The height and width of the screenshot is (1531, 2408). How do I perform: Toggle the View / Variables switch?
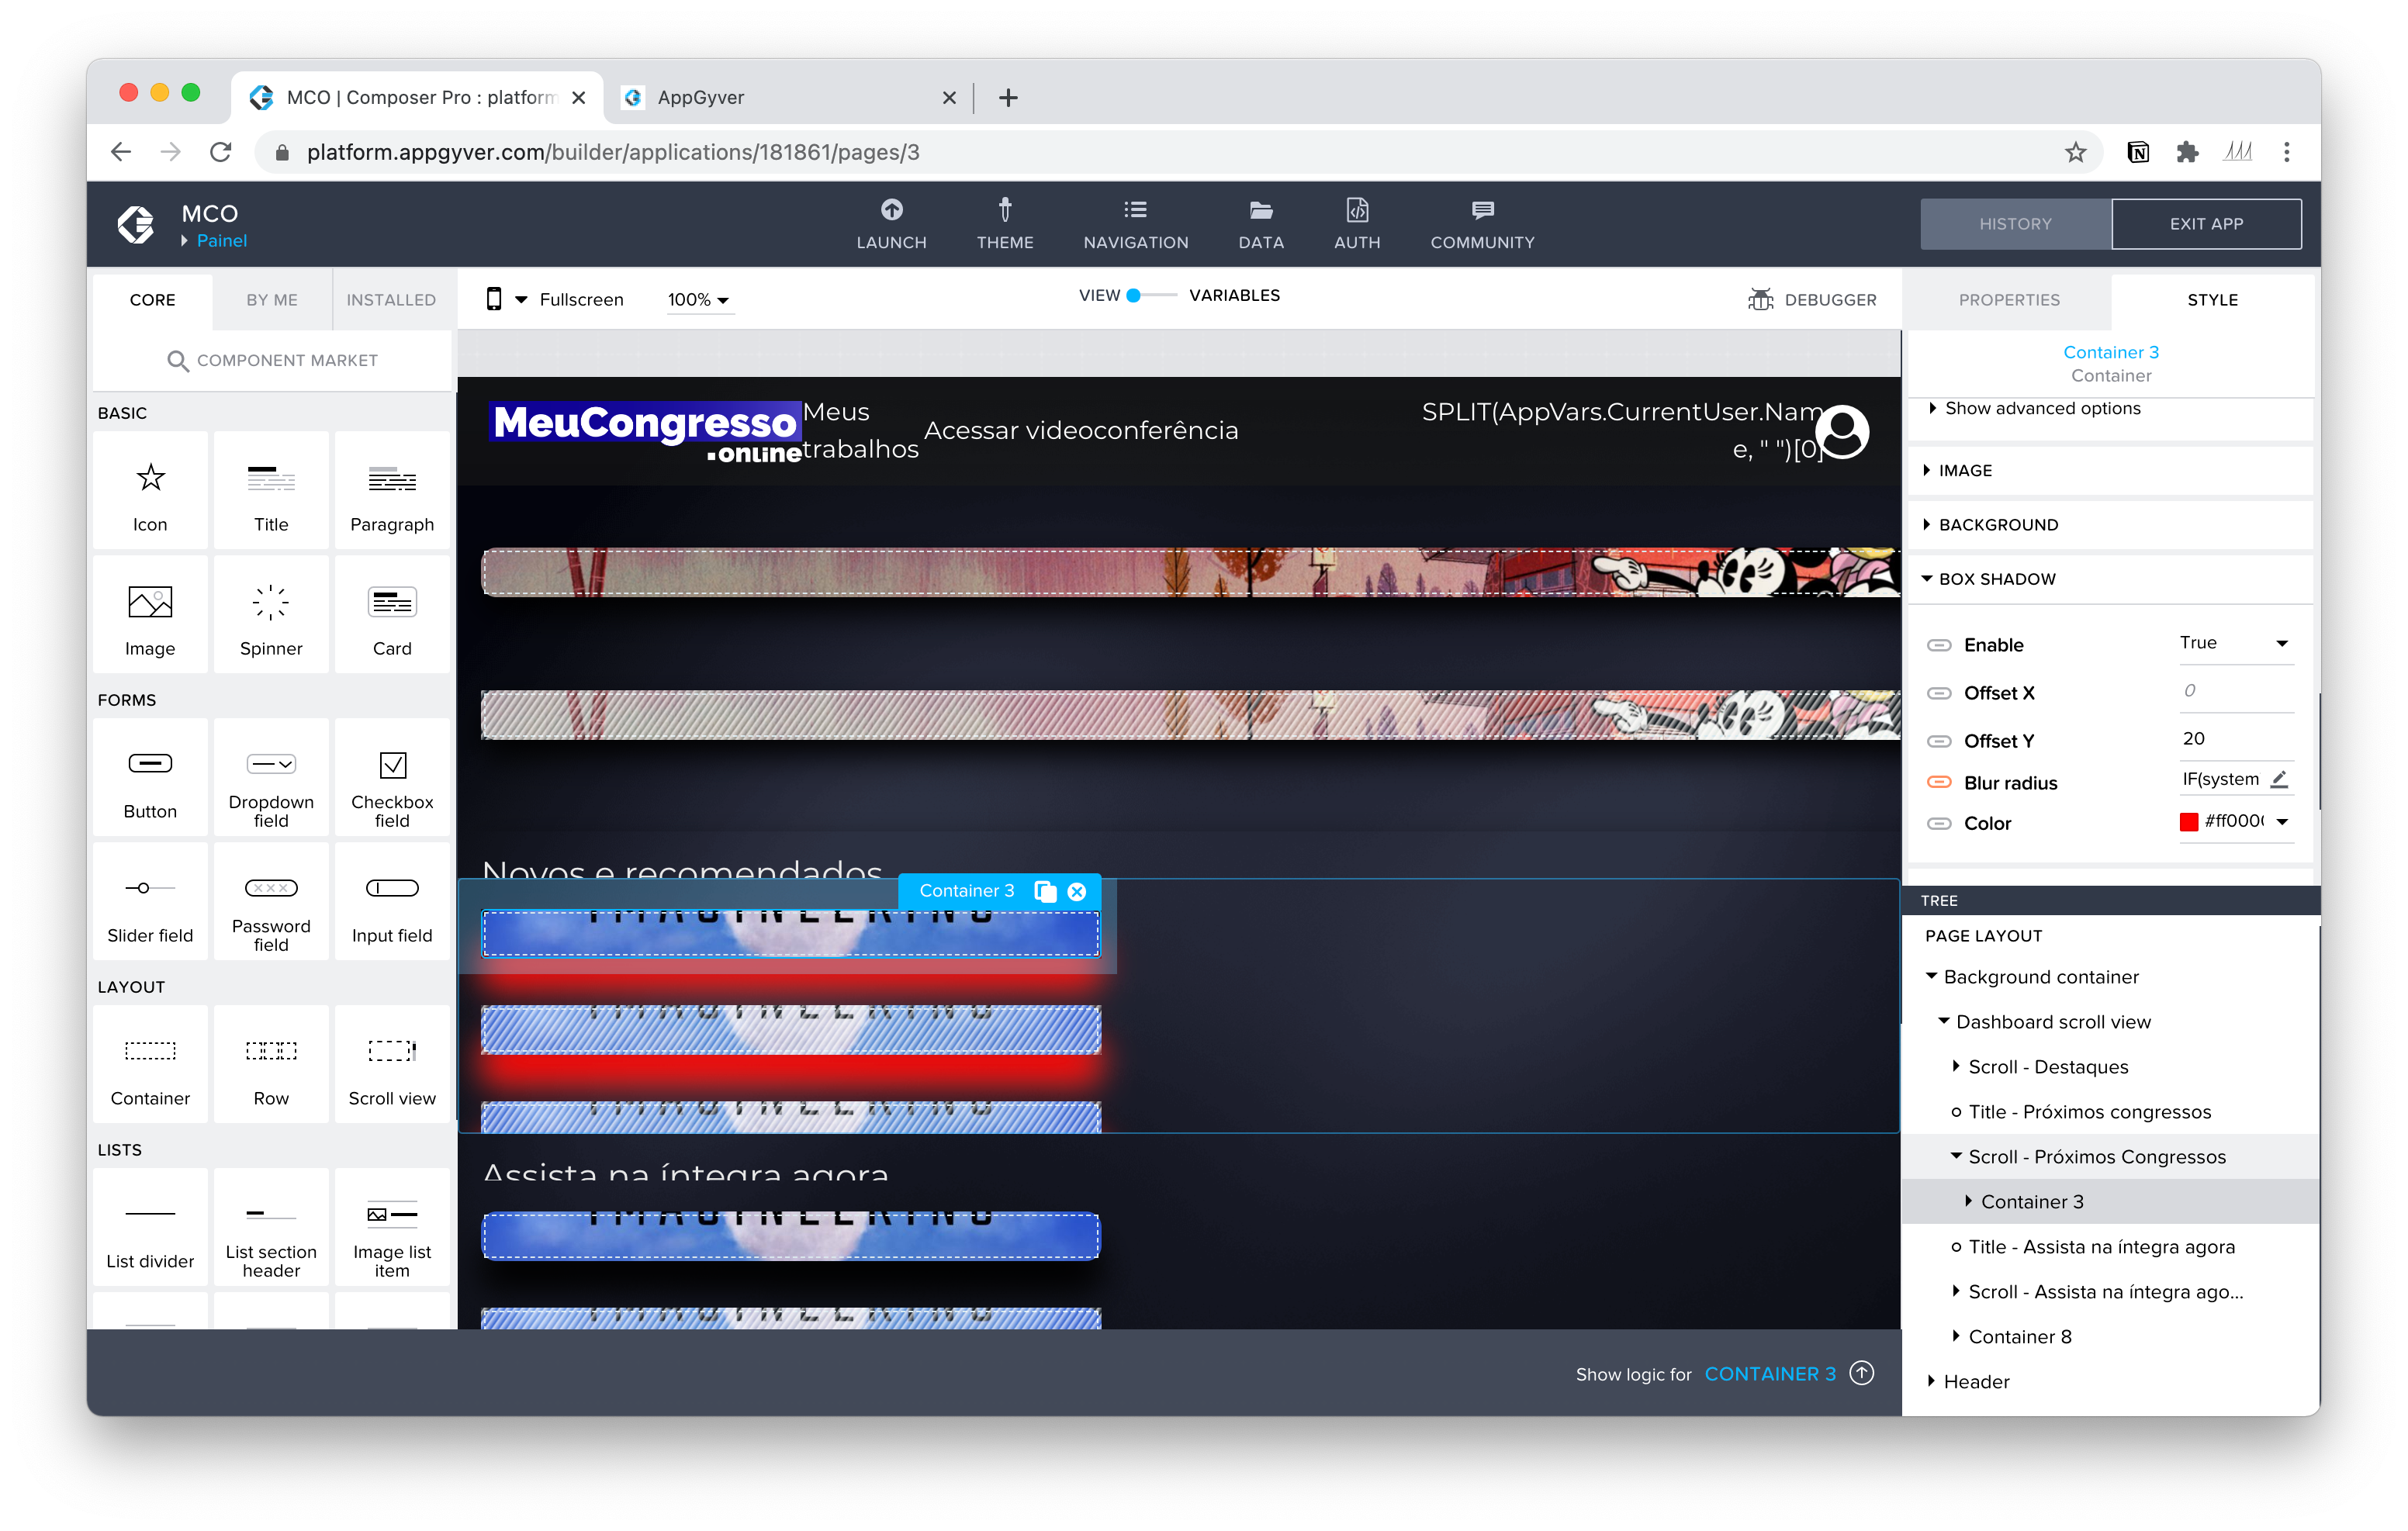point(1150,295)
